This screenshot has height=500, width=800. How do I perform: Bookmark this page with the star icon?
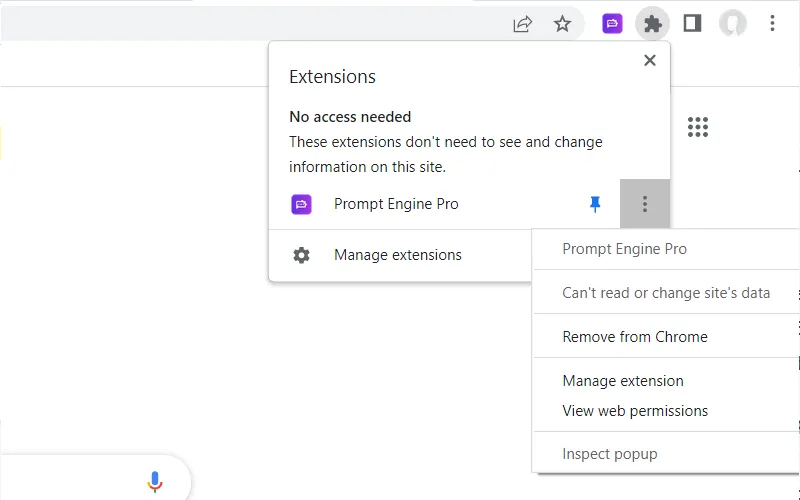[563, 24]
